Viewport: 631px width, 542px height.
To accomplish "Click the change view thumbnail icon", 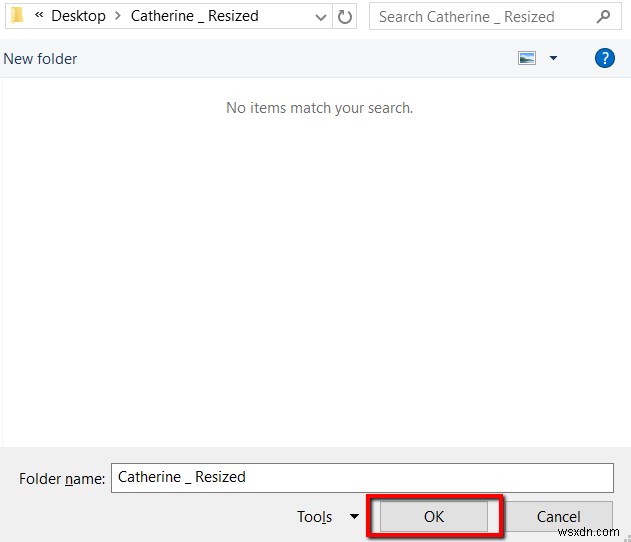I will [x=526, y=58].
